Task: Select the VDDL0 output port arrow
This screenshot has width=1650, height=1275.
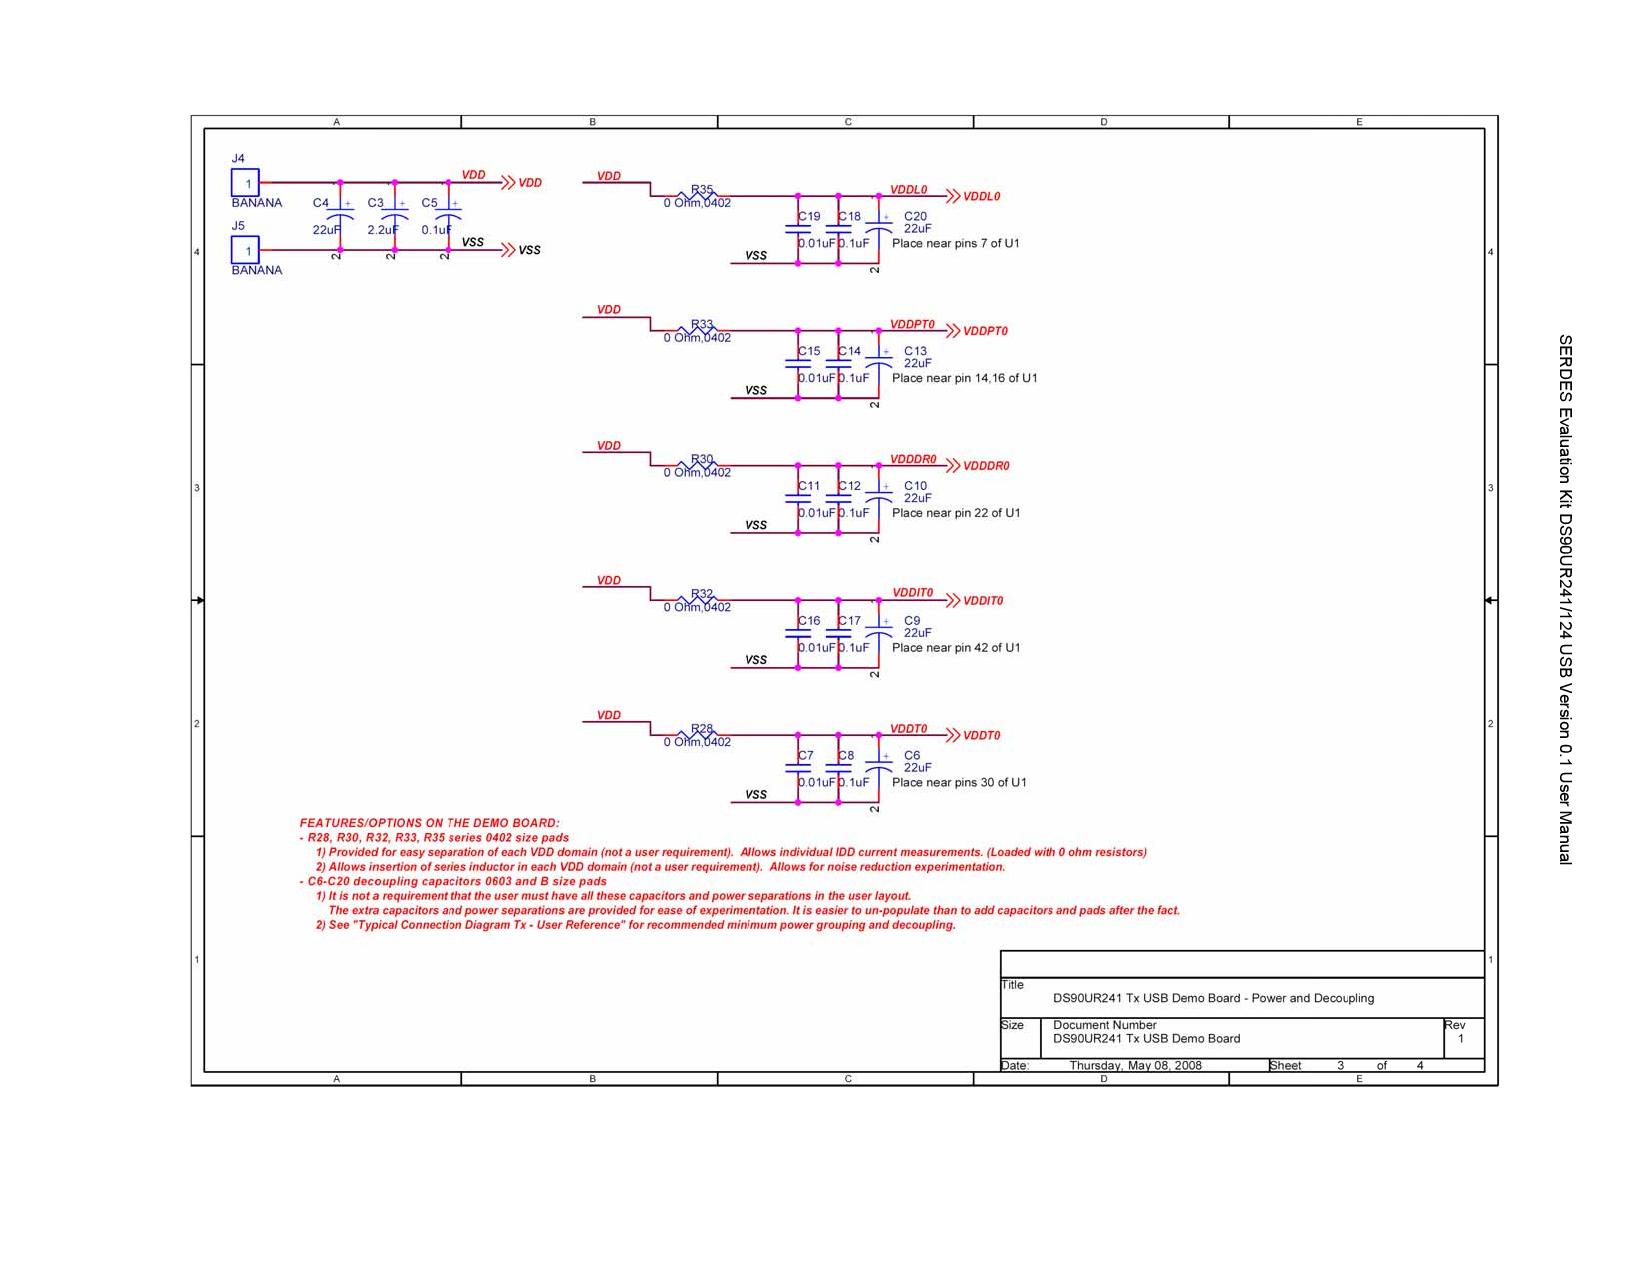Action: click(952, 196)
